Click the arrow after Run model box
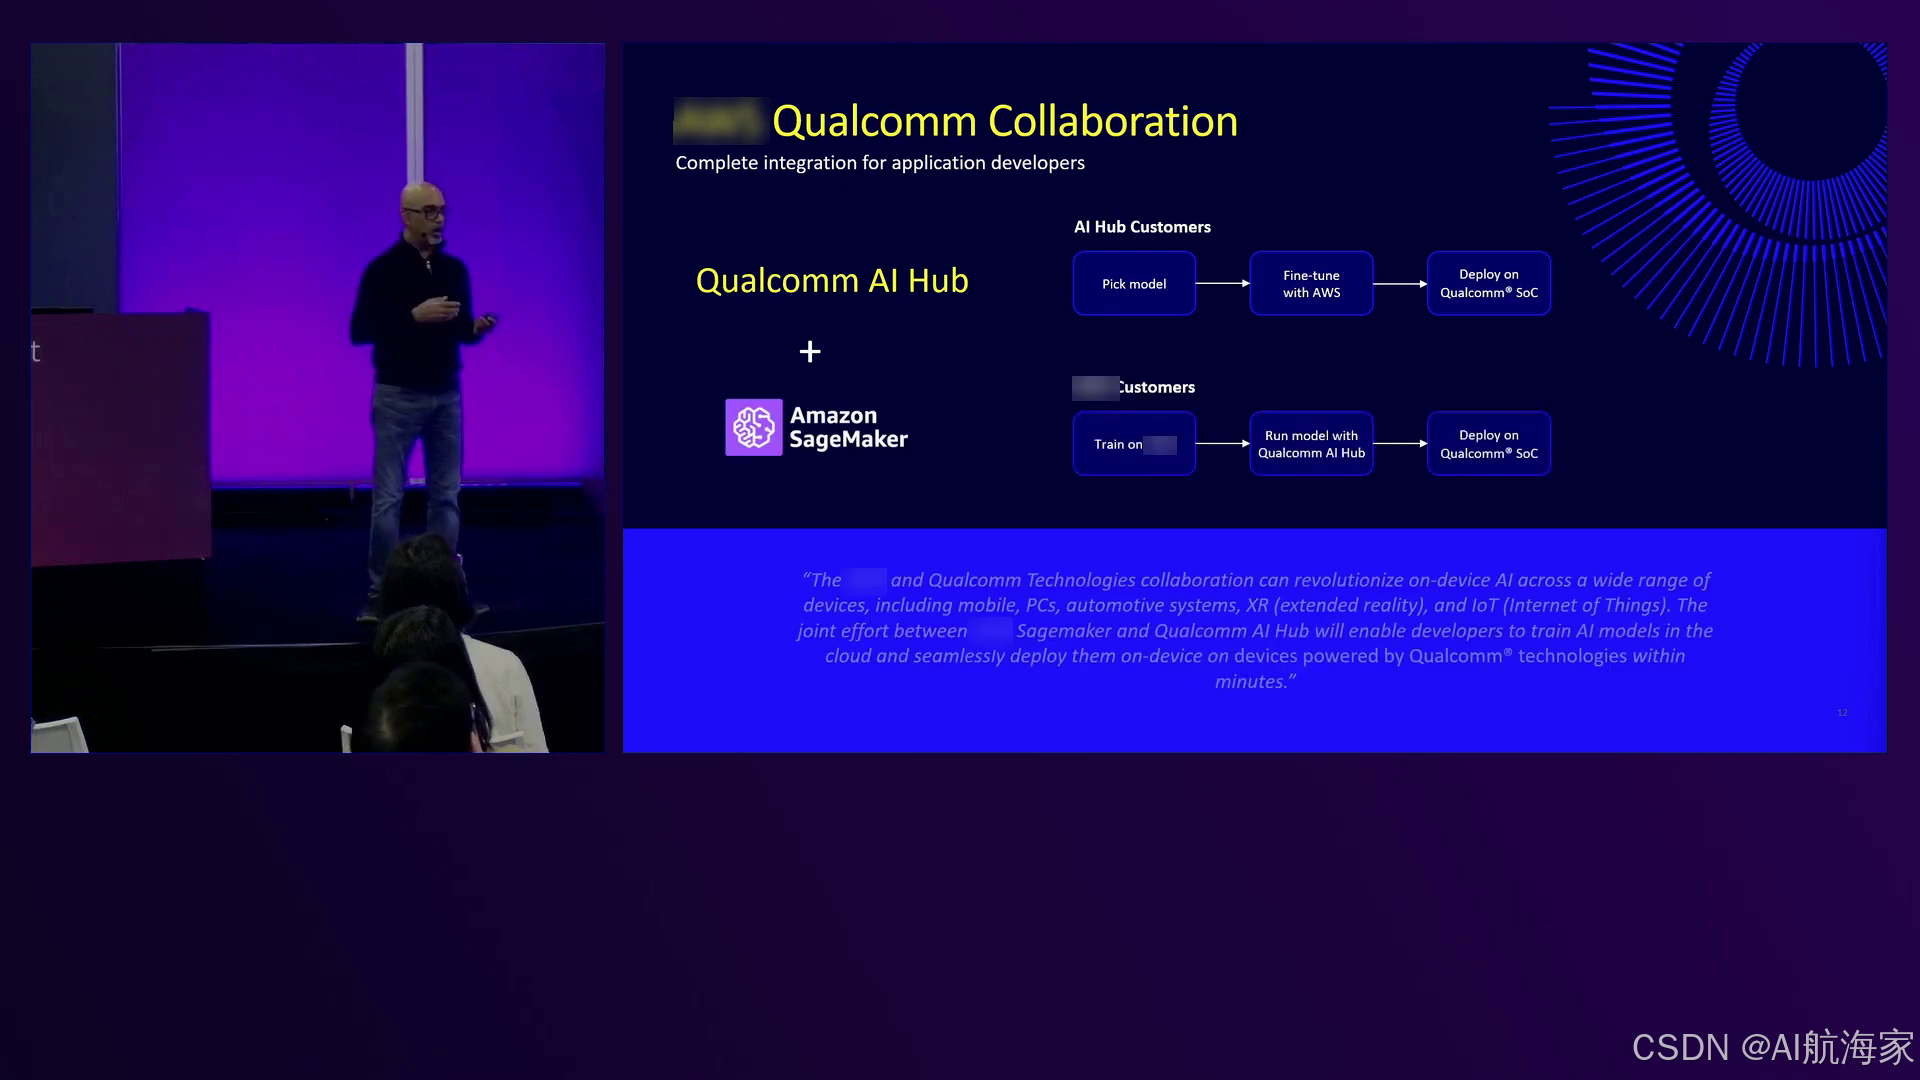 pos(1399,443)
